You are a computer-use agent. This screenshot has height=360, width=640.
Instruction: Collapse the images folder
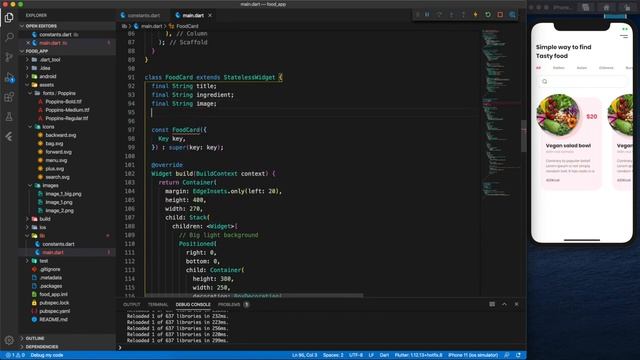[50, 185]
